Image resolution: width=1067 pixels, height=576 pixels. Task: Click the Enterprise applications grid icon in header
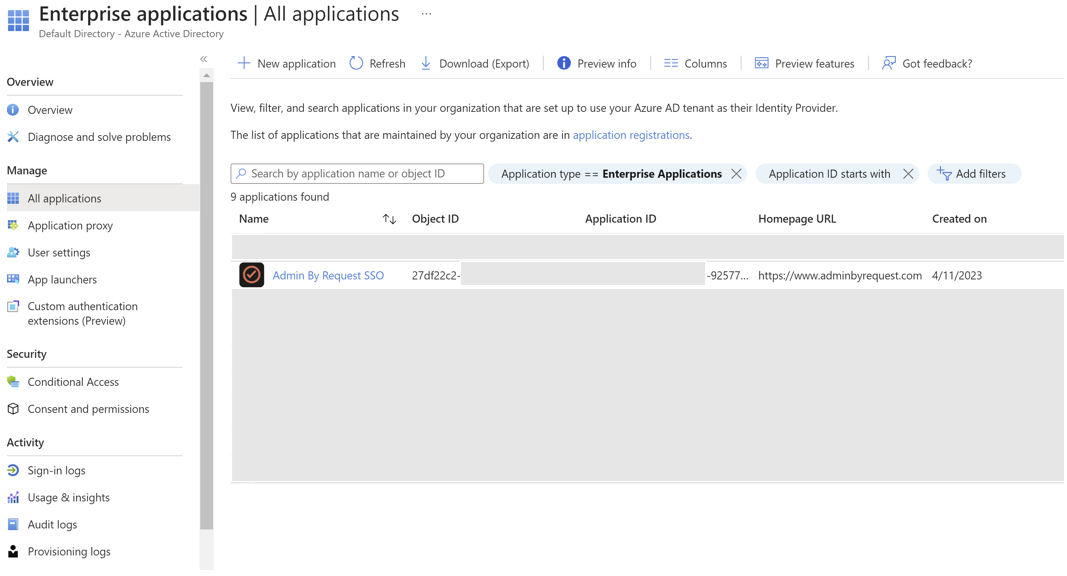click(x=18, y=20)
